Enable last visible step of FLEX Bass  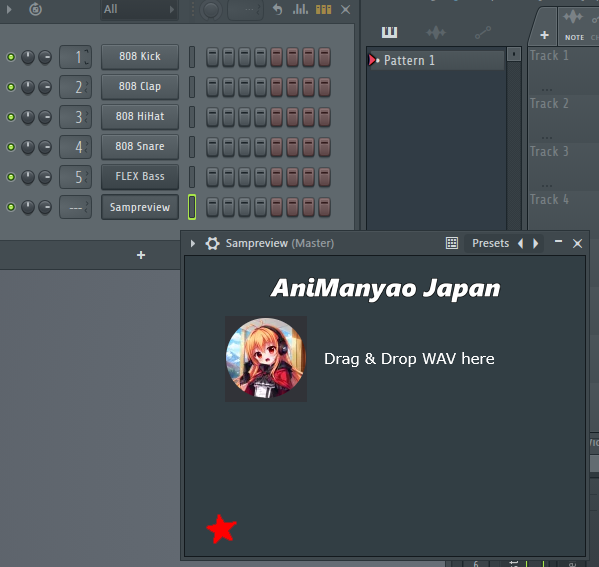[x=325, y=177]
